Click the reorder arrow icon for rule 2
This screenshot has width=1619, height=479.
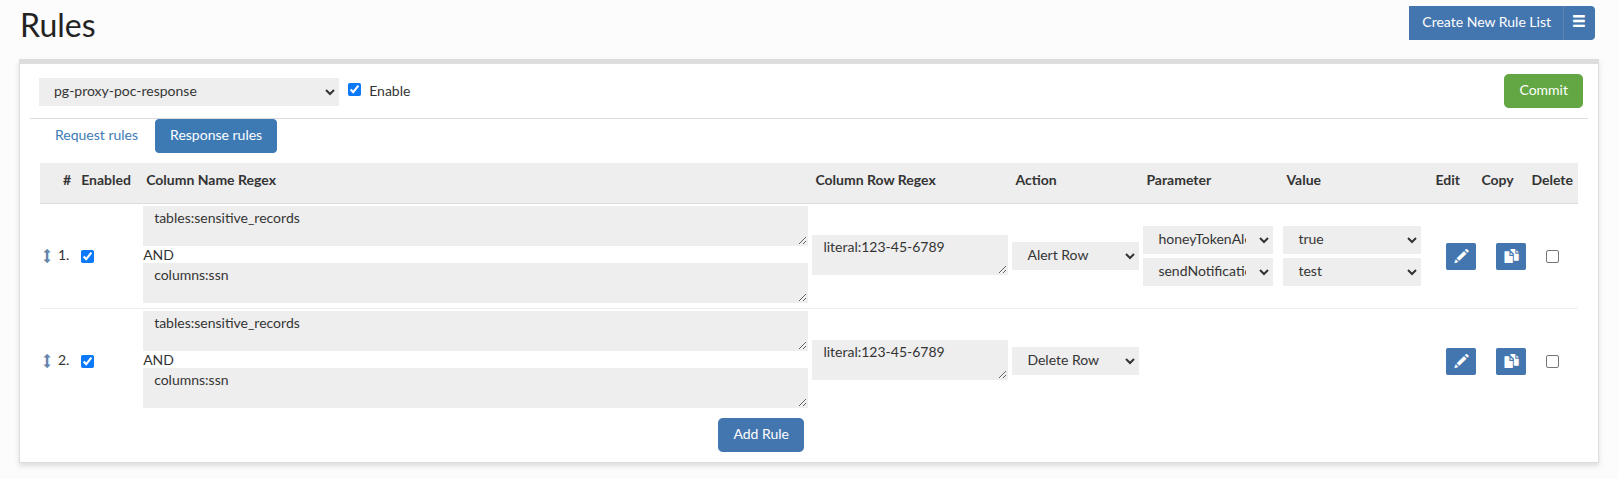coord(47,361)
